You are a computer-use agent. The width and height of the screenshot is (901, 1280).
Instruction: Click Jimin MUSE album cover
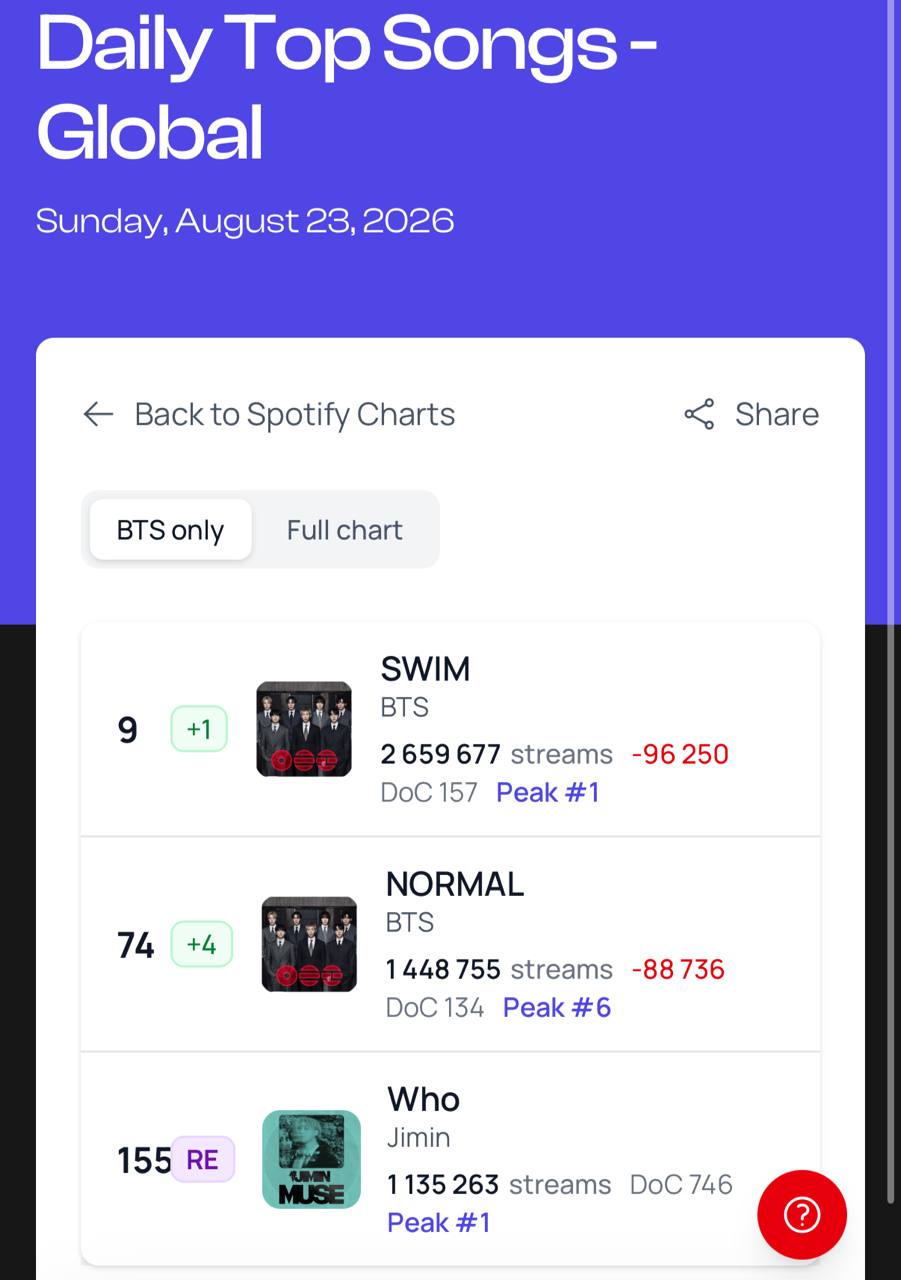pos(311,1159)
